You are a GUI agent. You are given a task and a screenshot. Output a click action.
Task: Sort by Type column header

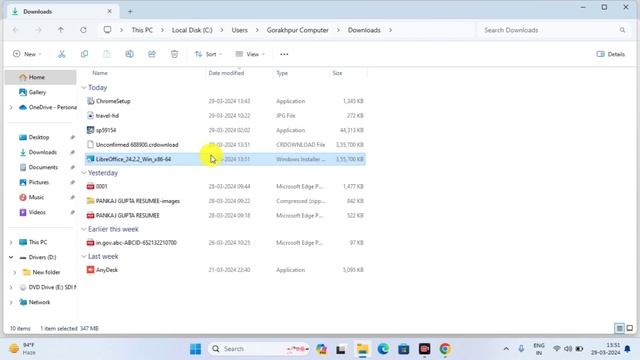pos(282,73)
